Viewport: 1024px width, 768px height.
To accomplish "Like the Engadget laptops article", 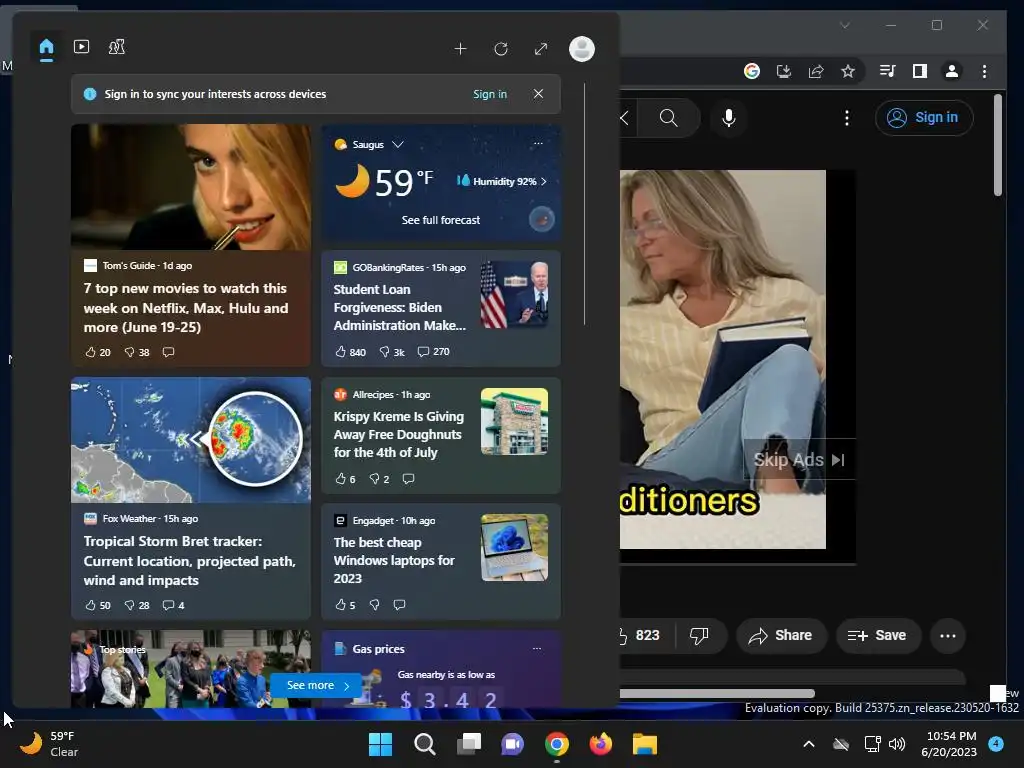I will coord(345,605).
